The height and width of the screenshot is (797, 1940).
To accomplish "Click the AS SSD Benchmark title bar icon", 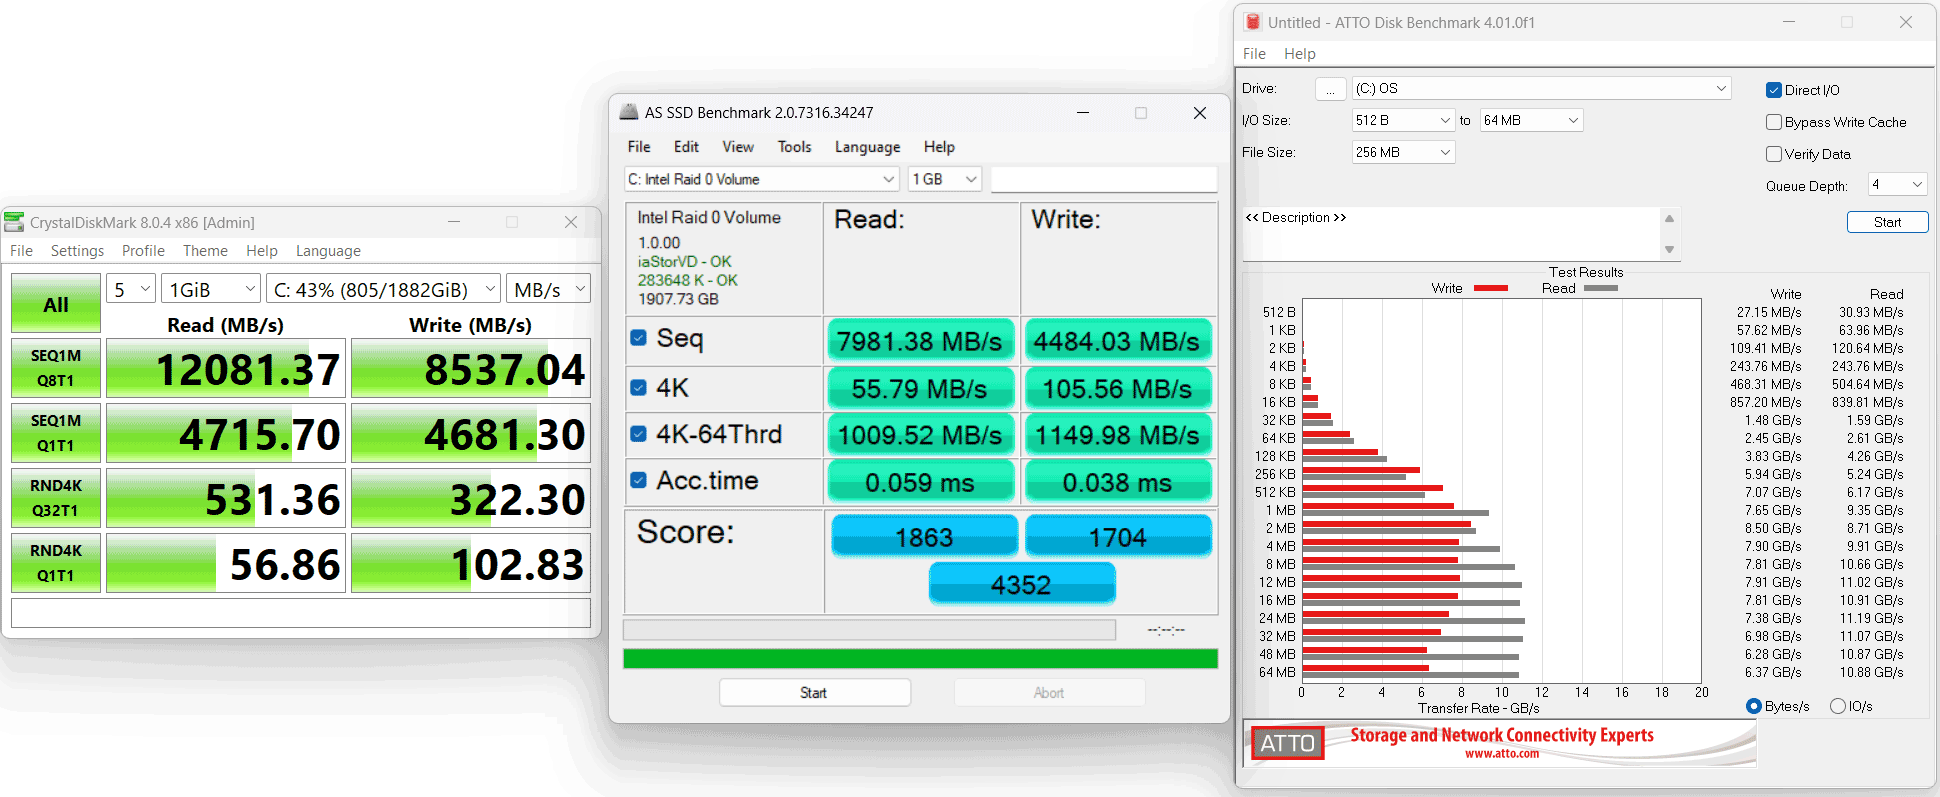I will coord(629,112).
